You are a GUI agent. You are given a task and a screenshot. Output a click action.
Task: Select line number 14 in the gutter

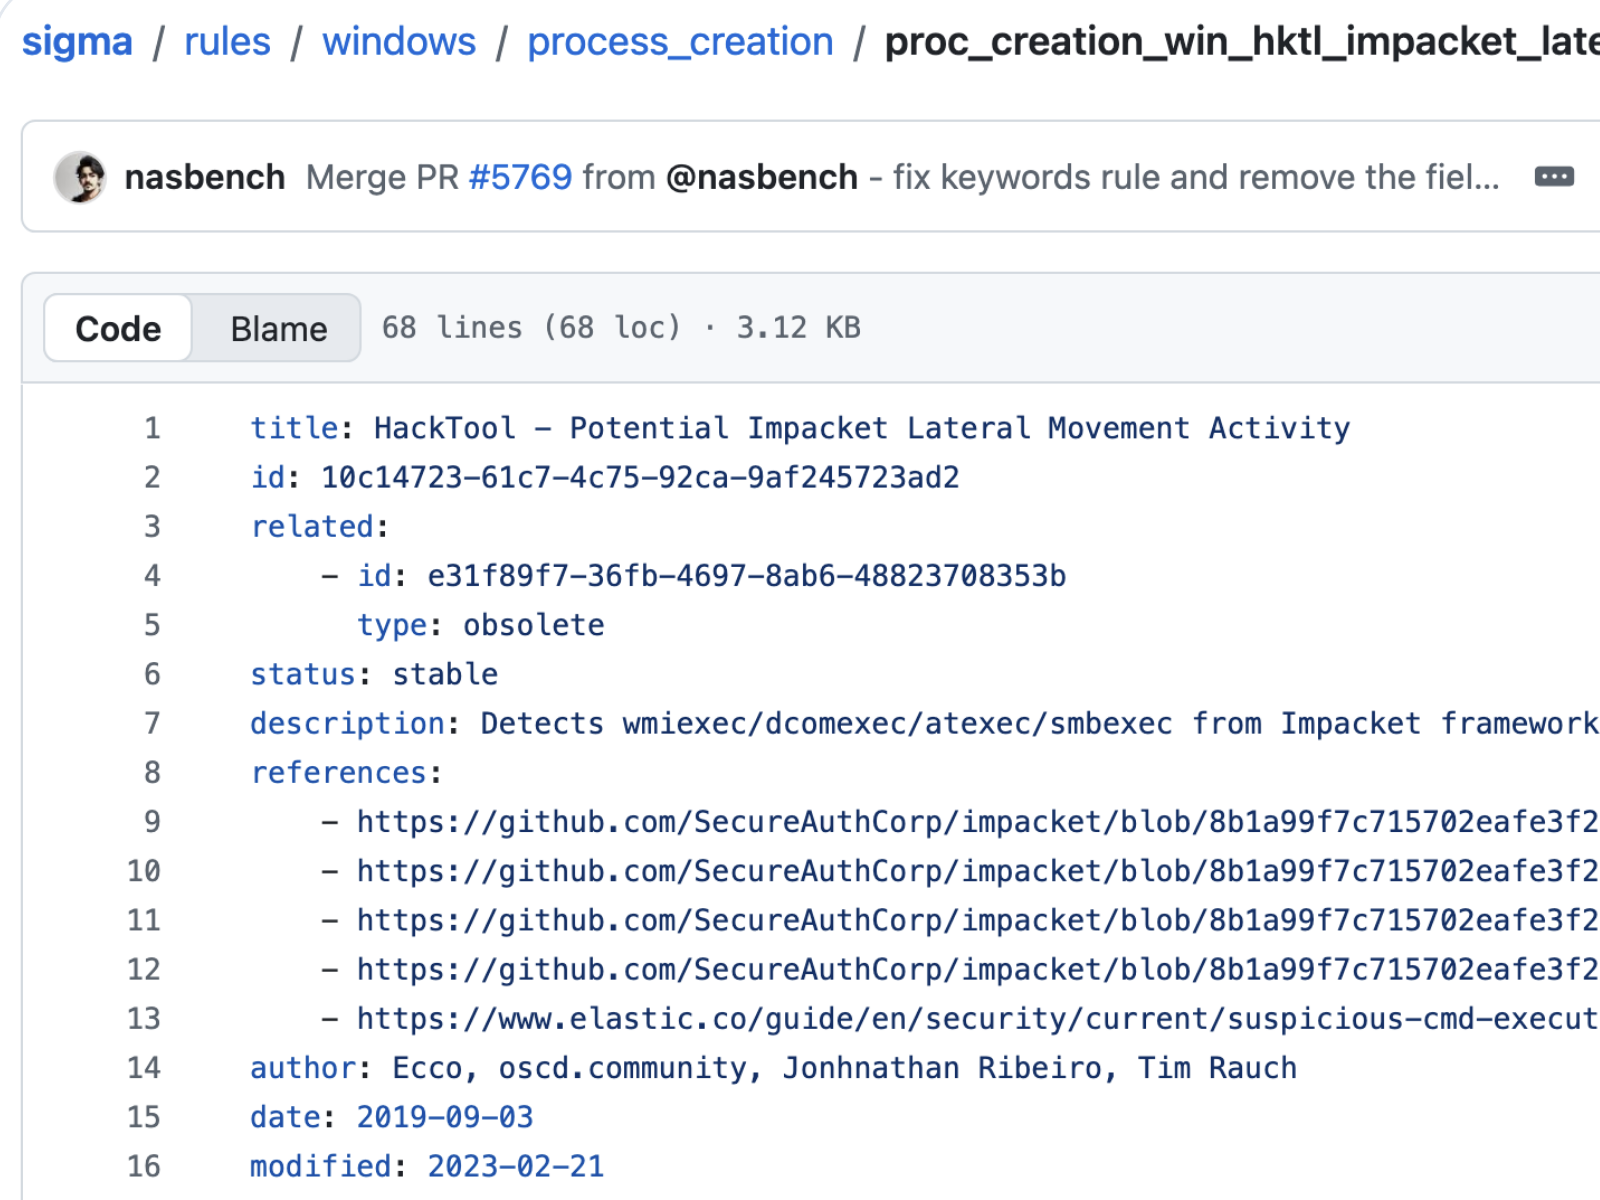tap(143, 1068)
